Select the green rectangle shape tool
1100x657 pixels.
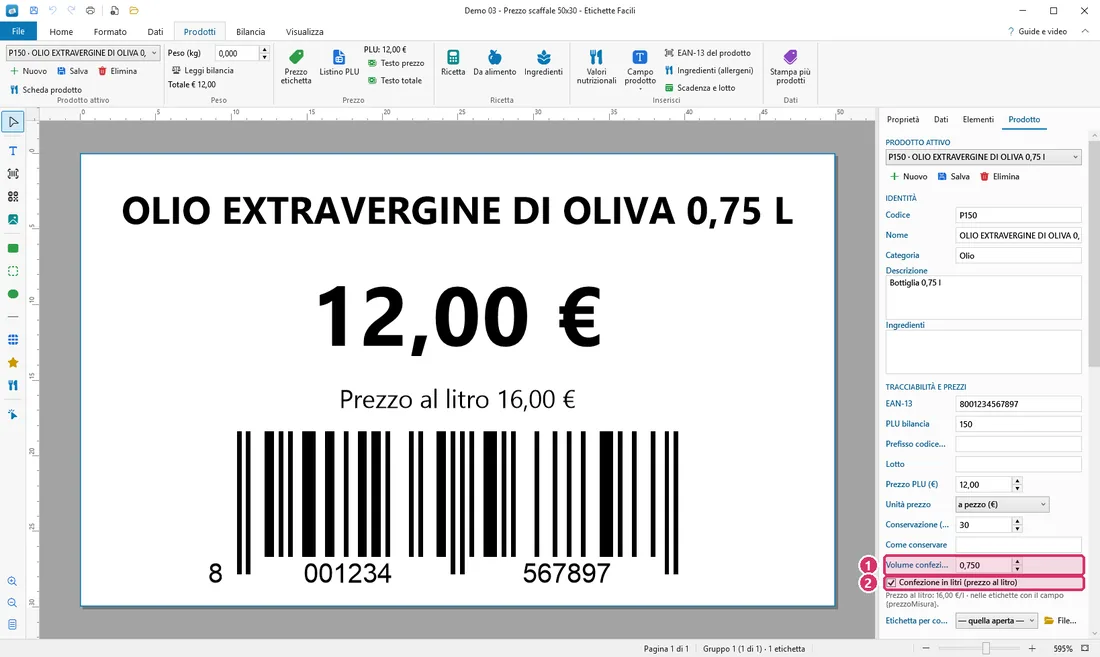point(13,248)
